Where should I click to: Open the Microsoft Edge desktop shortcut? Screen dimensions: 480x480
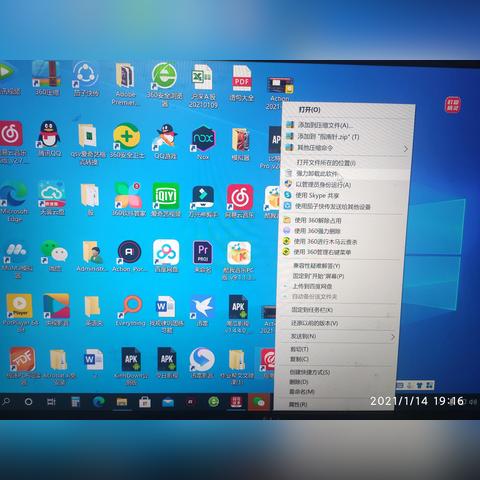pyautogui.click(x=13, y=194)
